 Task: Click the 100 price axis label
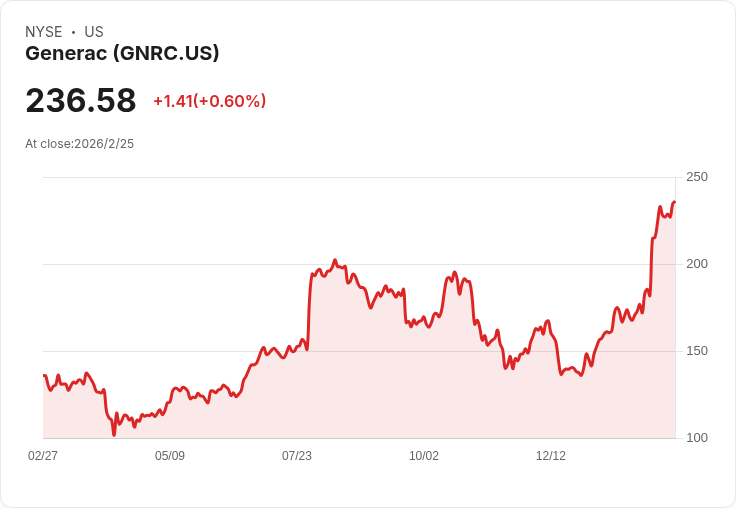(x=697, y=438)
